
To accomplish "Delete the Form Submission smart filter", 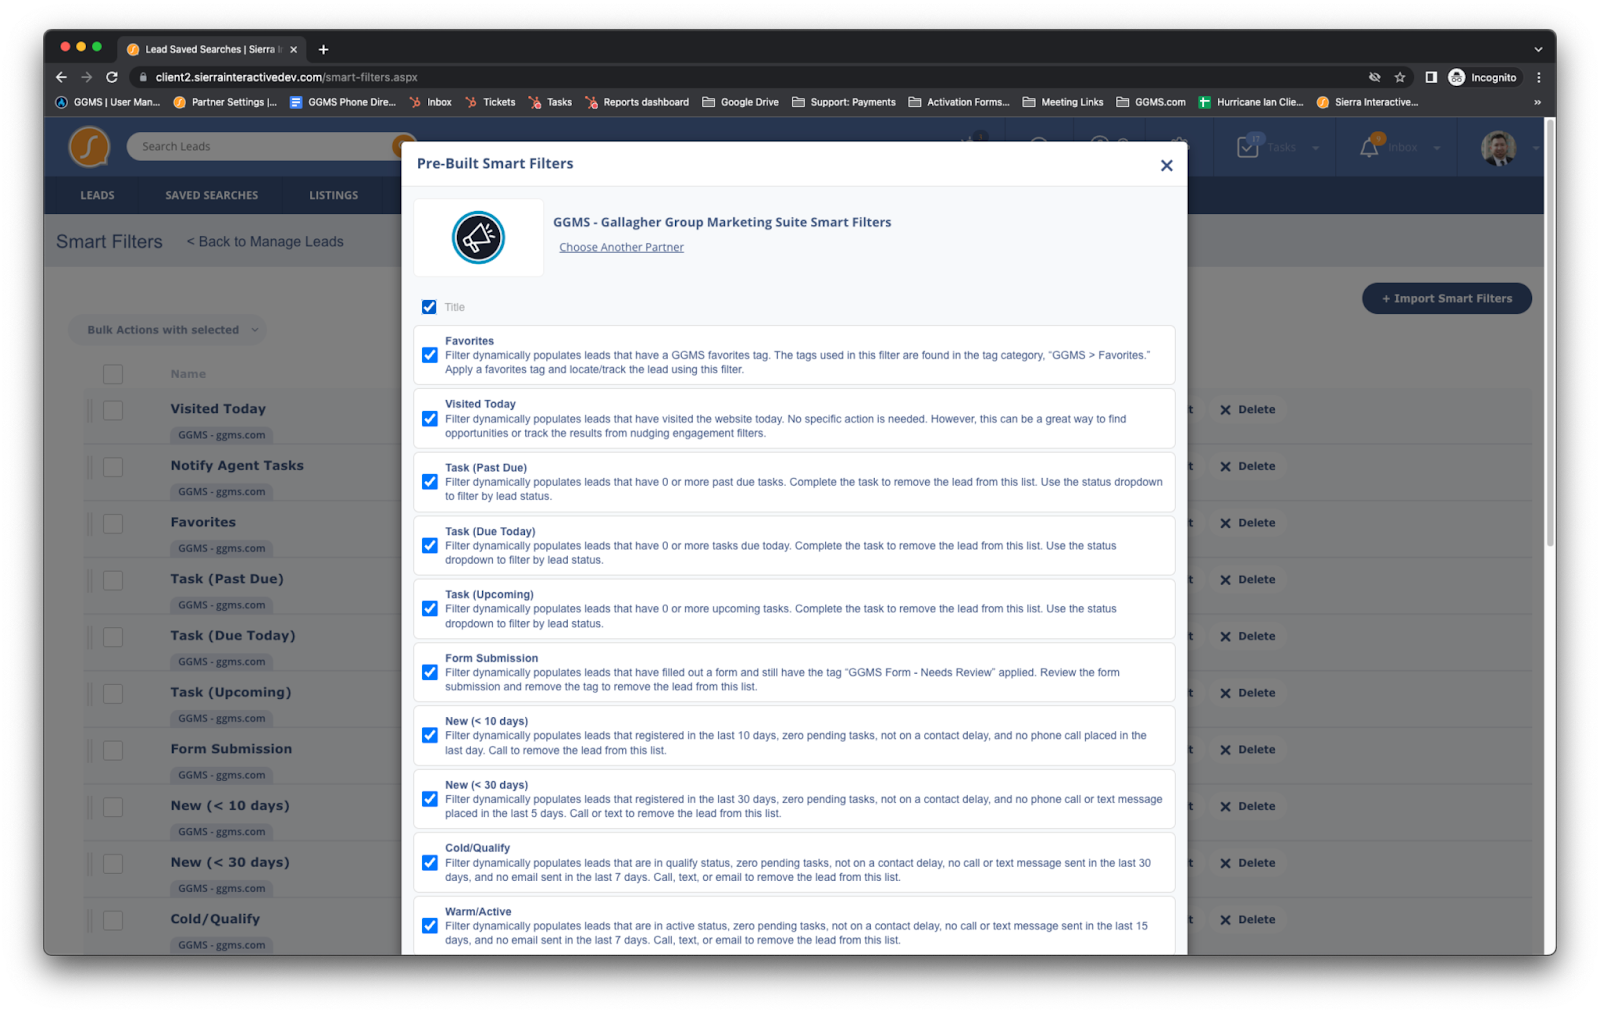I will tap(1247, 750).
